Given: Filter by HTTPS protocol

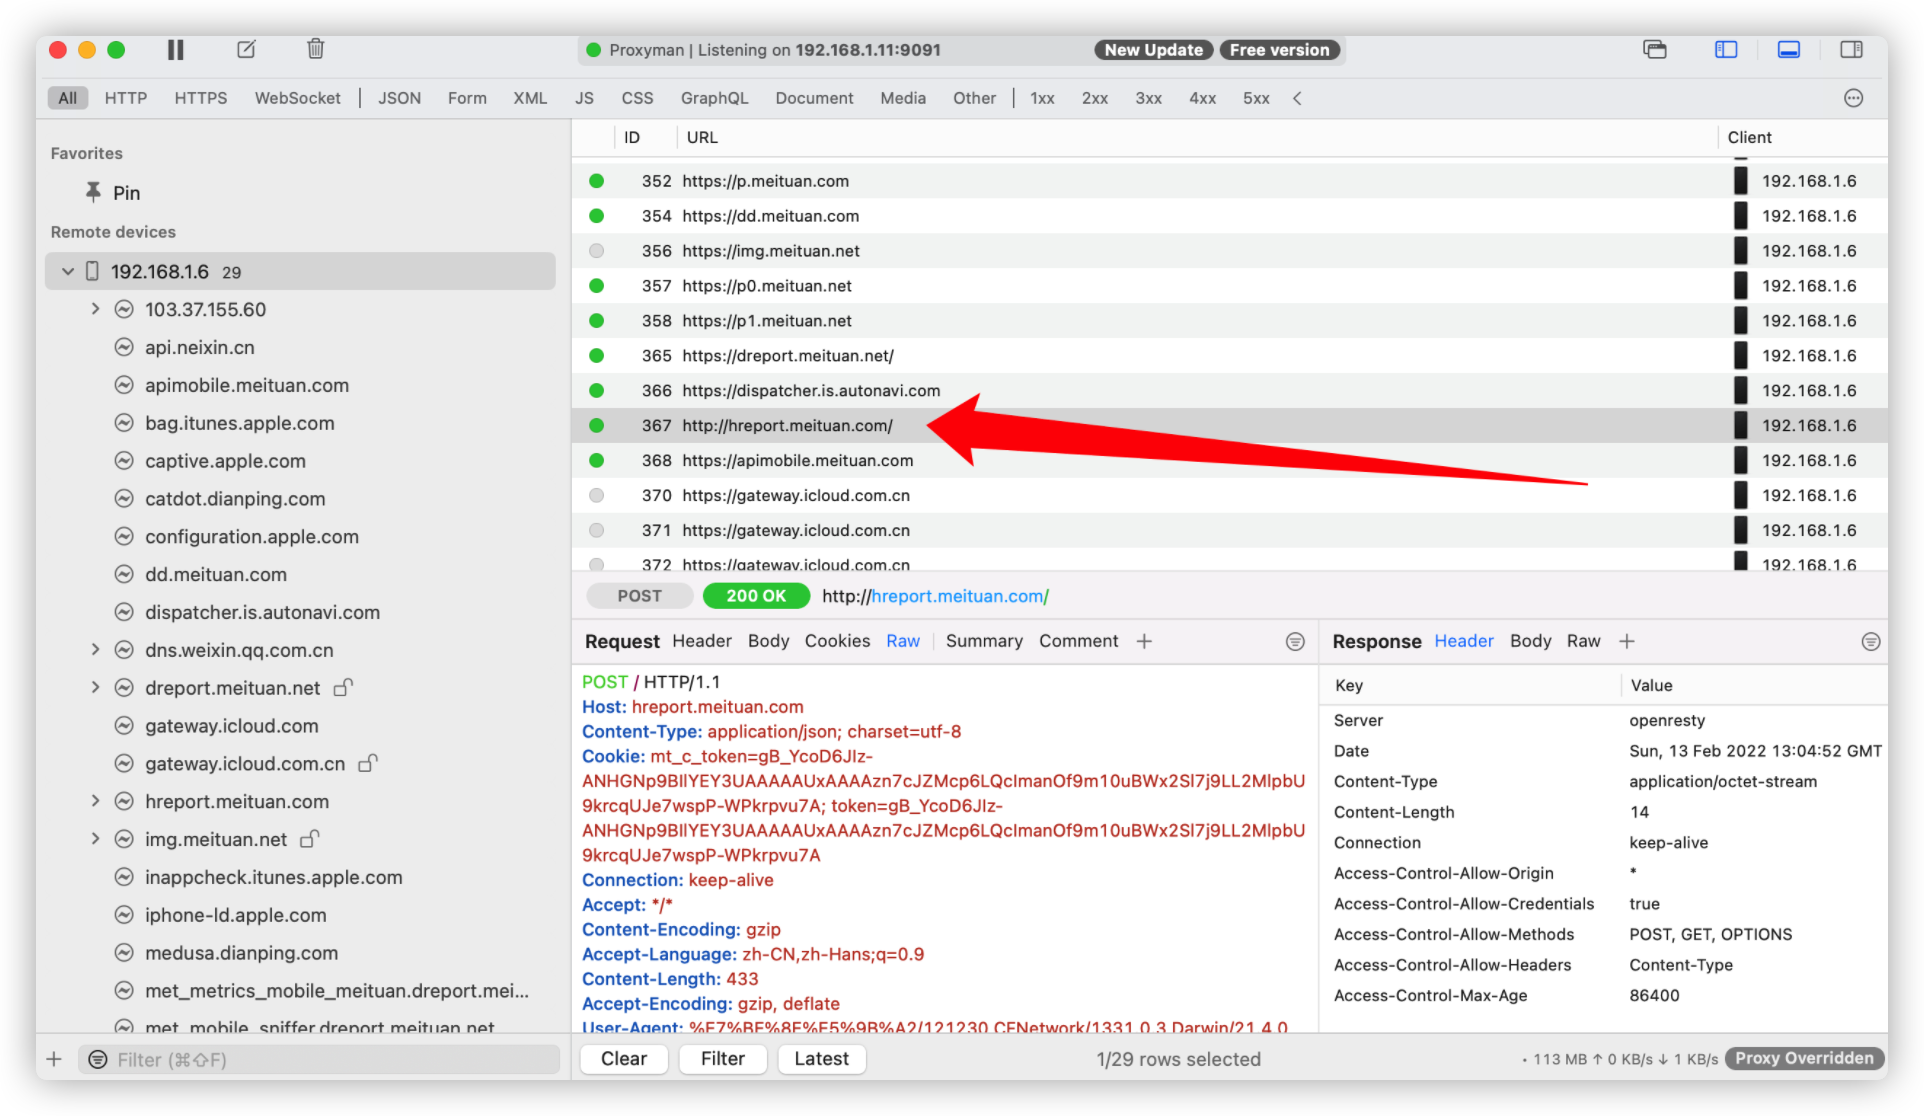Looking at the screenshot, I should 200,98.
